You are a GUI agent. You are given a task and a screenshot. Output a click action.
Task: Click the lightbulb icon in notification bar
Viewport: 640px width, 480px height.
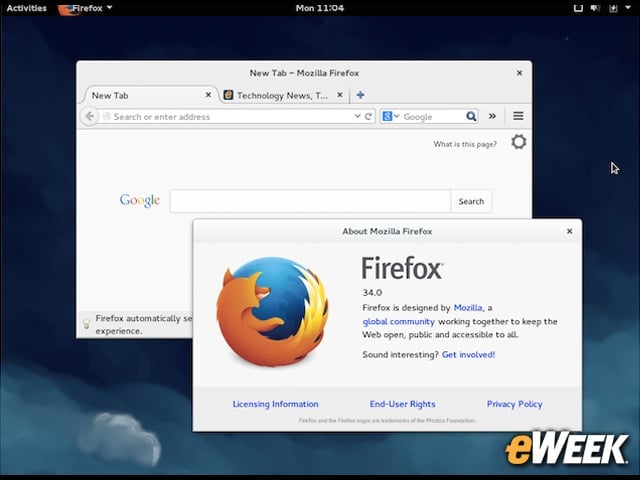(87, 324)
